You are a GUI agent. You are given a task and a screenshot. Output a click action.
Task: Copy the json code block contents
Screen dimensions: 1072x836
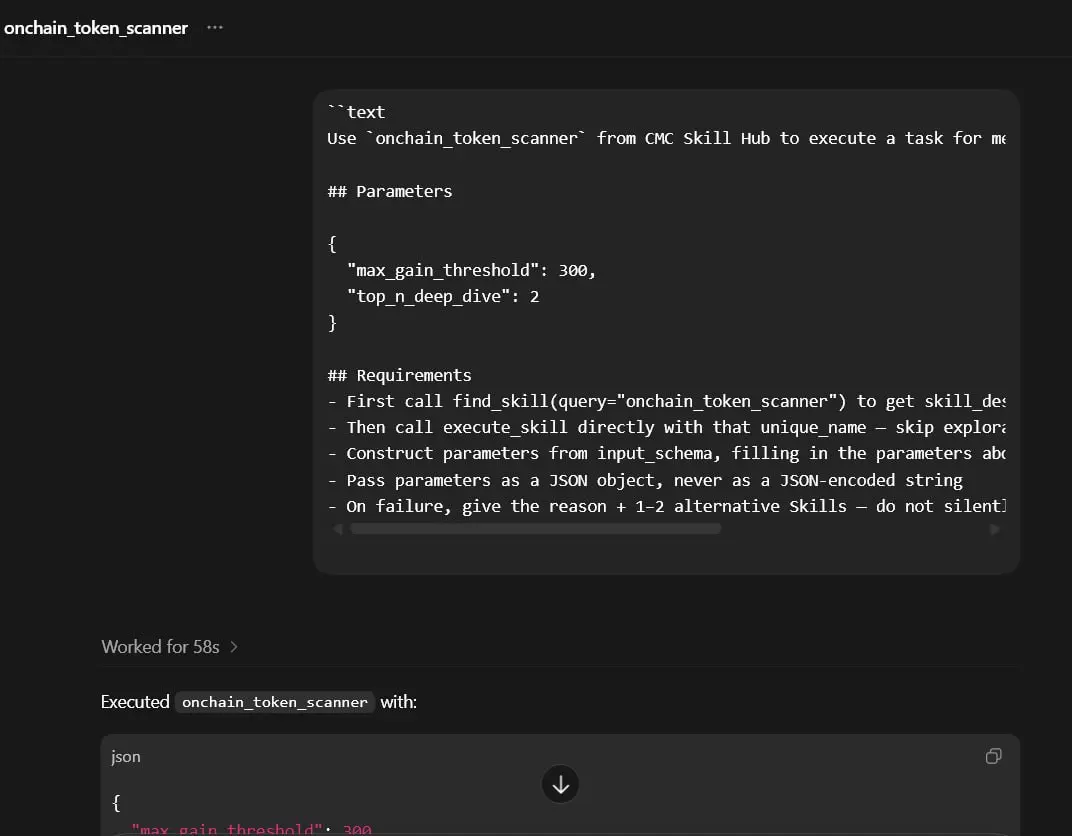pos(993,755)
